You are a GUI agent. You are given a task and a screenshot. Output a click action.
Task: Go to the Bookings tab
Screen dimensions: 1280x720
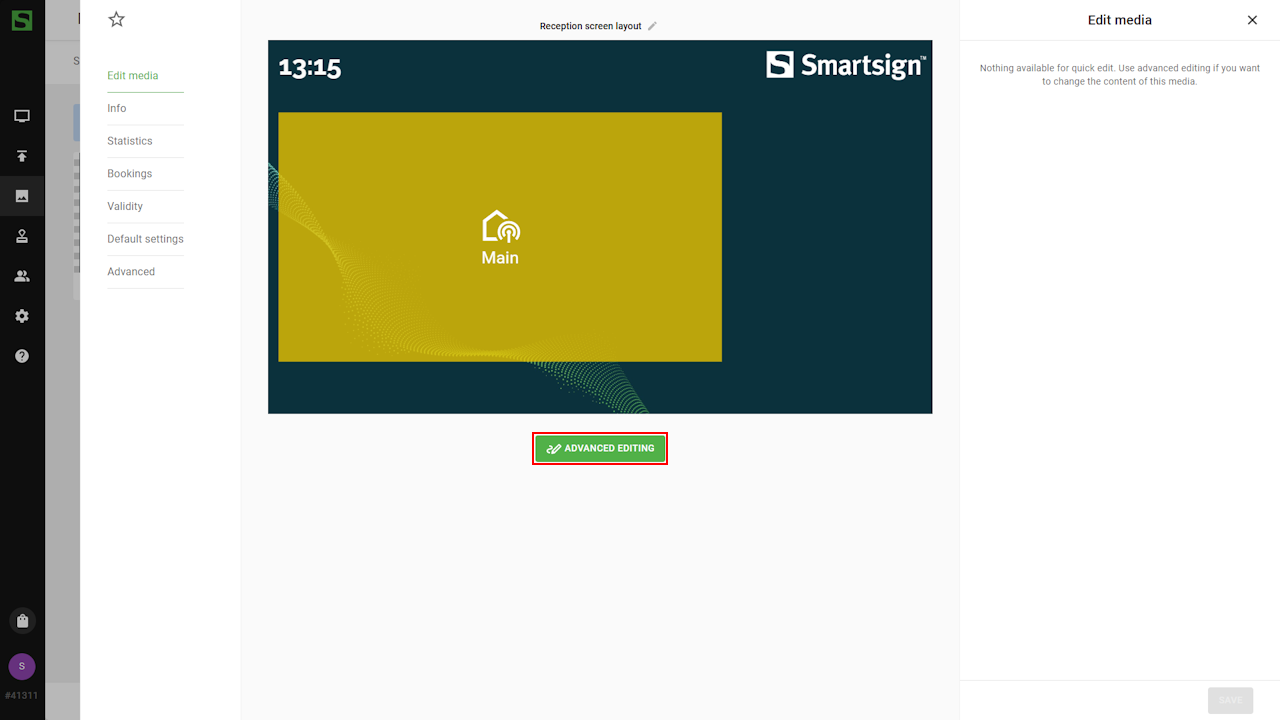pos(130,174)
